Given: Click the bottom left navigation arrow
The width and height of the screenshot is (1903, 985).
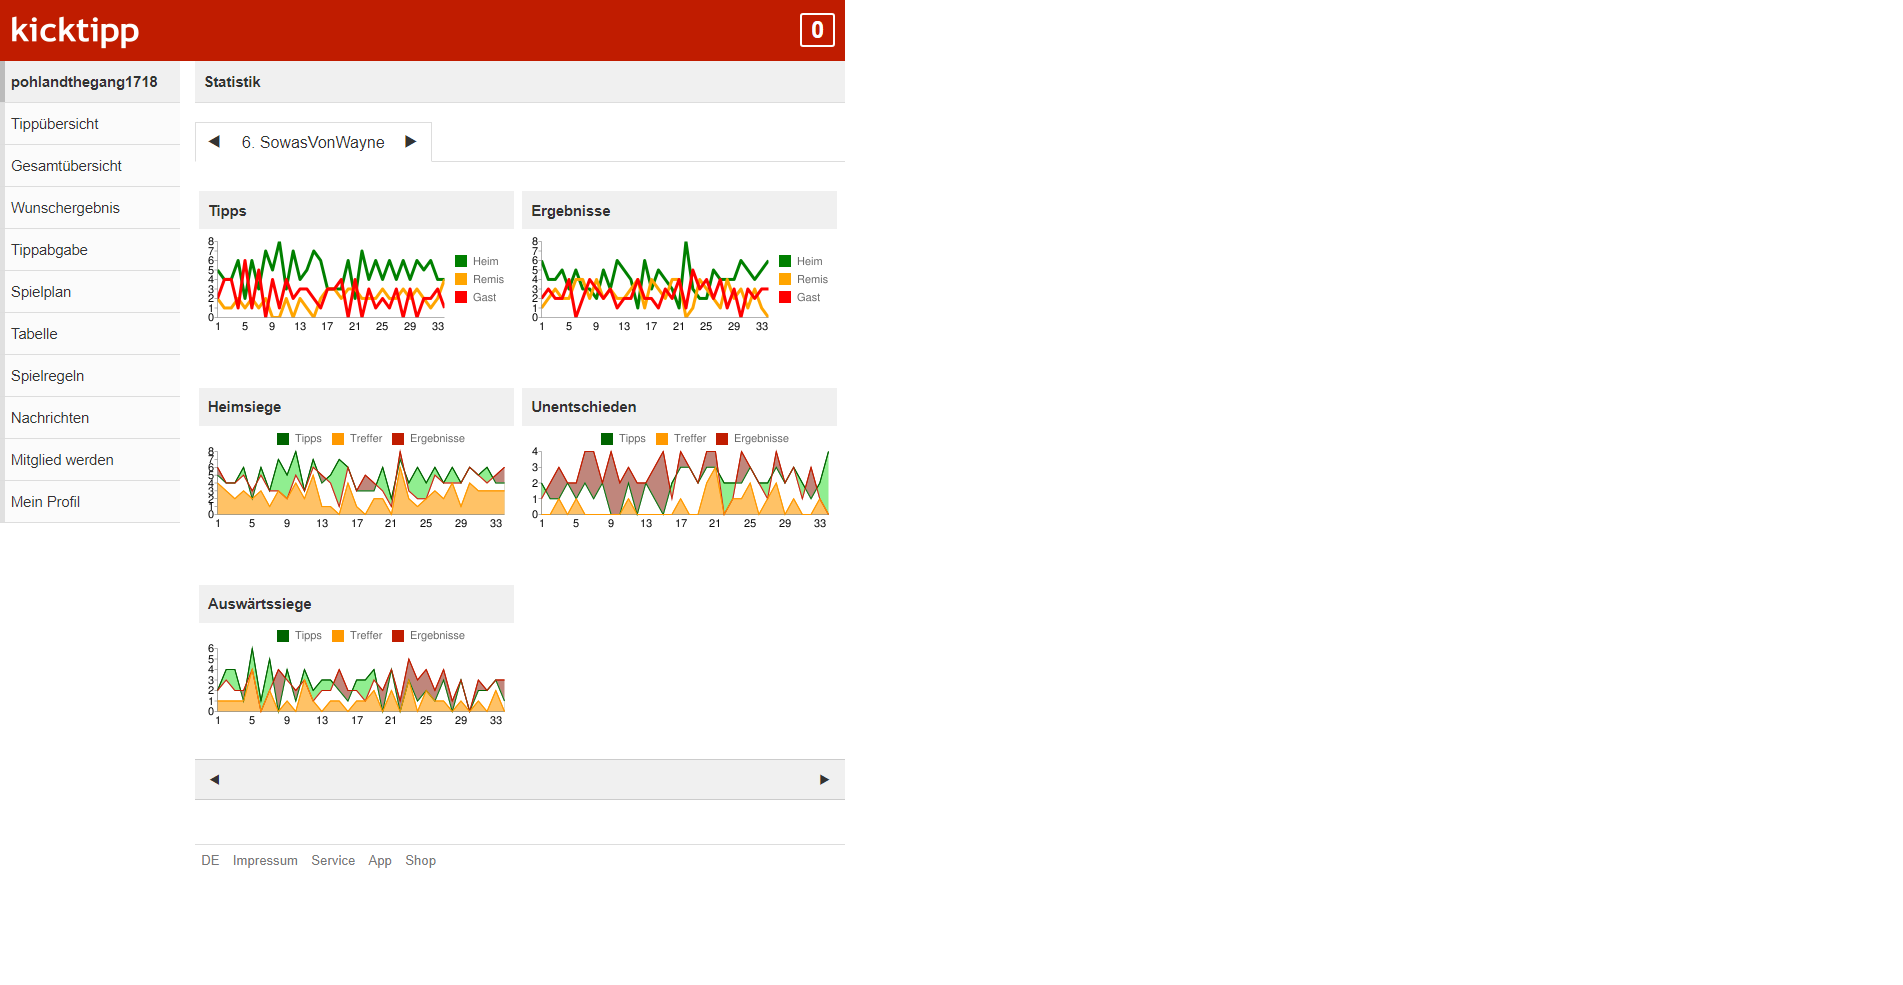Looking at the screenshot, I should 214,780.
